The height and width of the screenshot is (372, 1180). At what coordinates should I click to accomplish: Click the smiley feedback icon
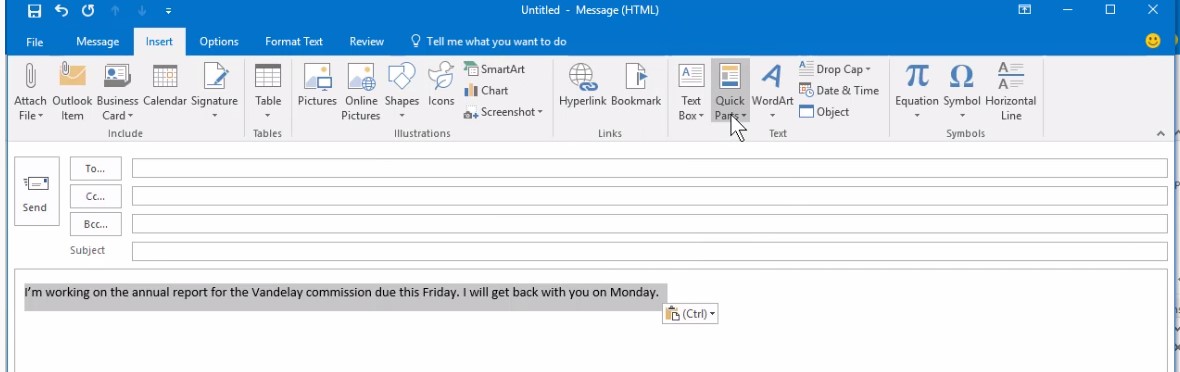point(1153,41)
